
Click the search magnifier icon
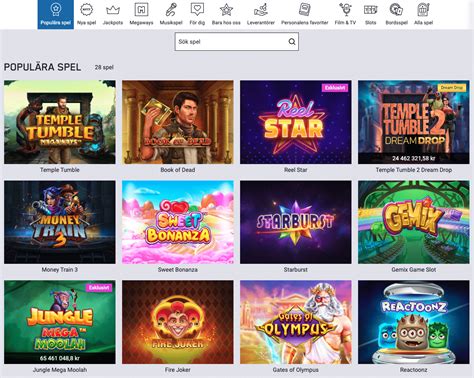coord(292,42)
